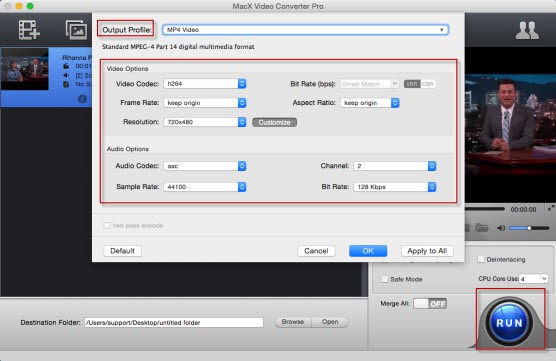
Task: Open the Sample Rate 44100 dropdown
Action: (205, 187)
